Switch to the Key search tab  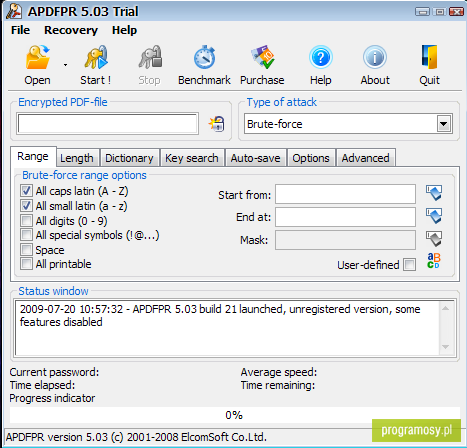192,158
